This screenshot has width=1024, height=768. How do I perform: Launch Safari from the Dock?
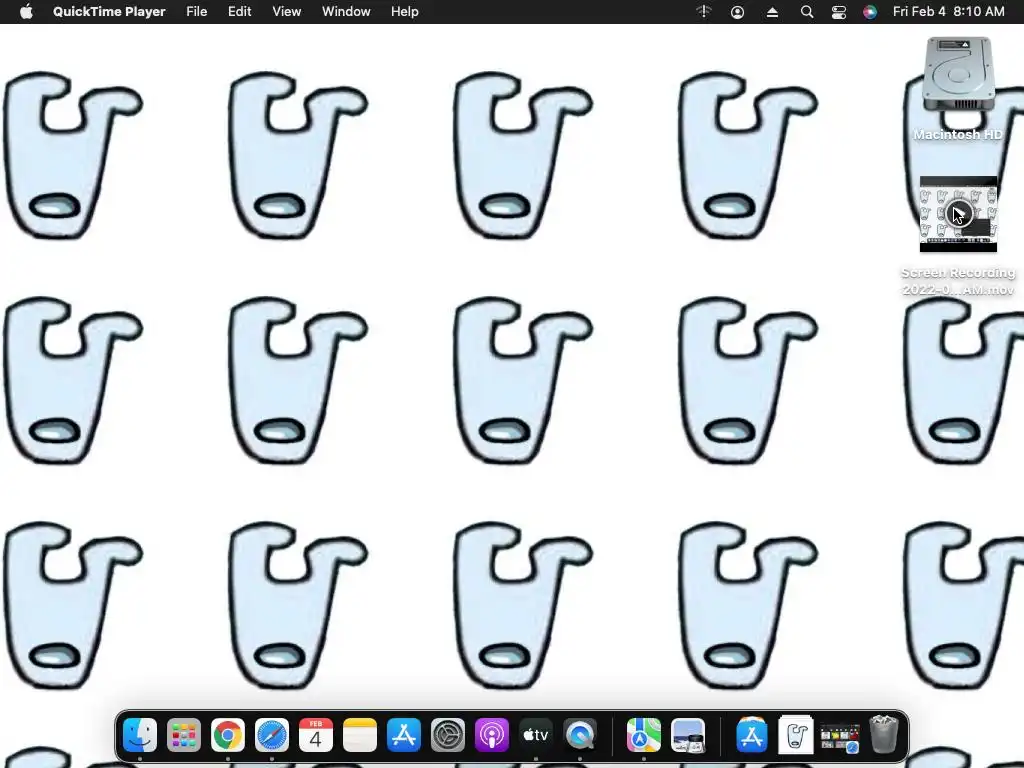[x=272, y=735]
